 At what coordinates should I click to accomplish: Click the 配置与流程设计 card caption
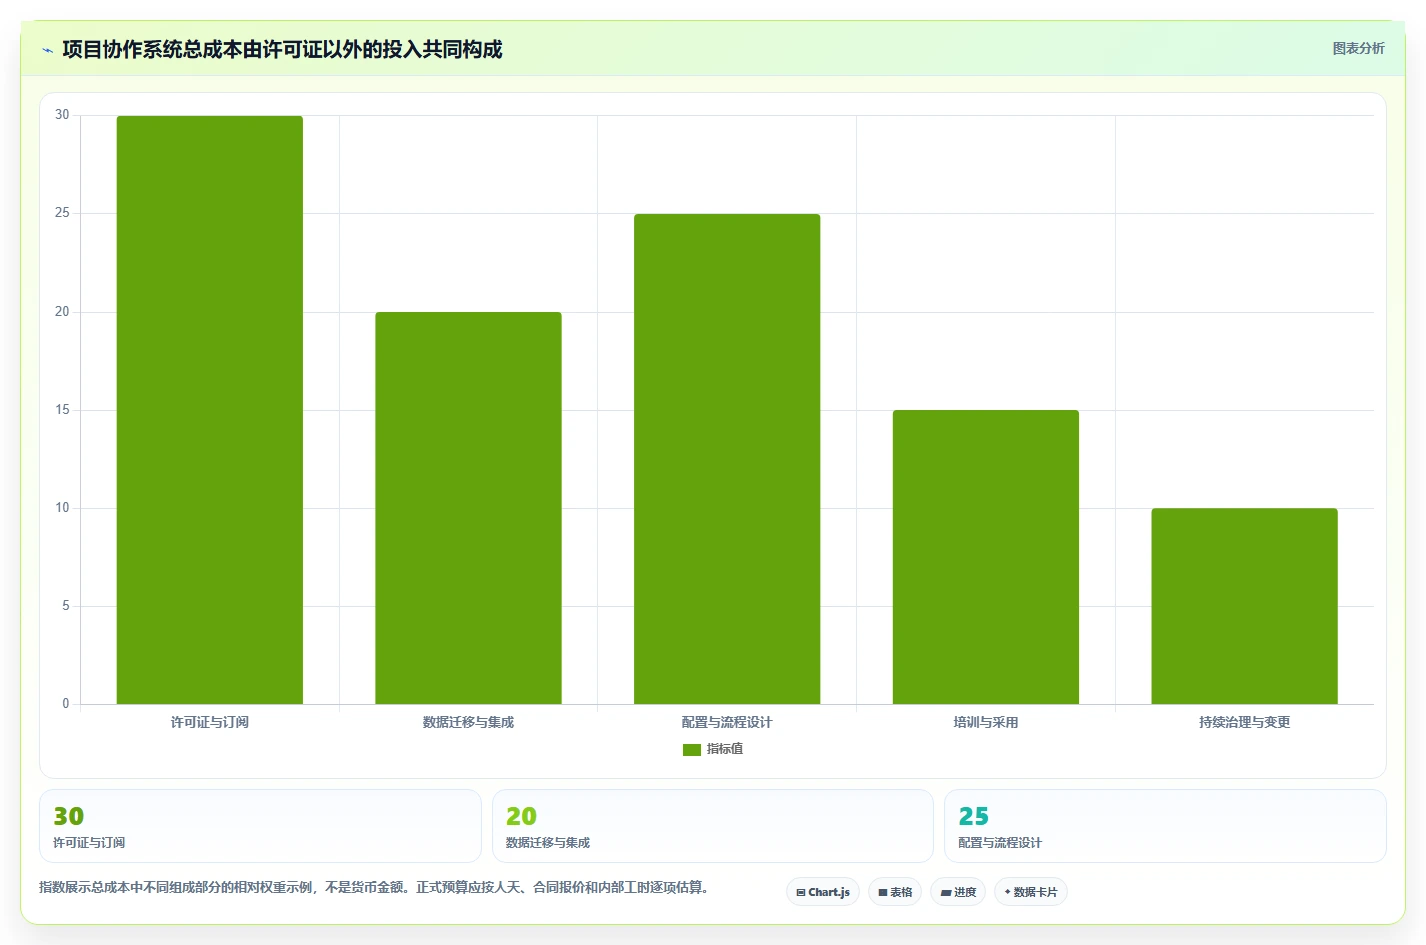point(1000,843)
